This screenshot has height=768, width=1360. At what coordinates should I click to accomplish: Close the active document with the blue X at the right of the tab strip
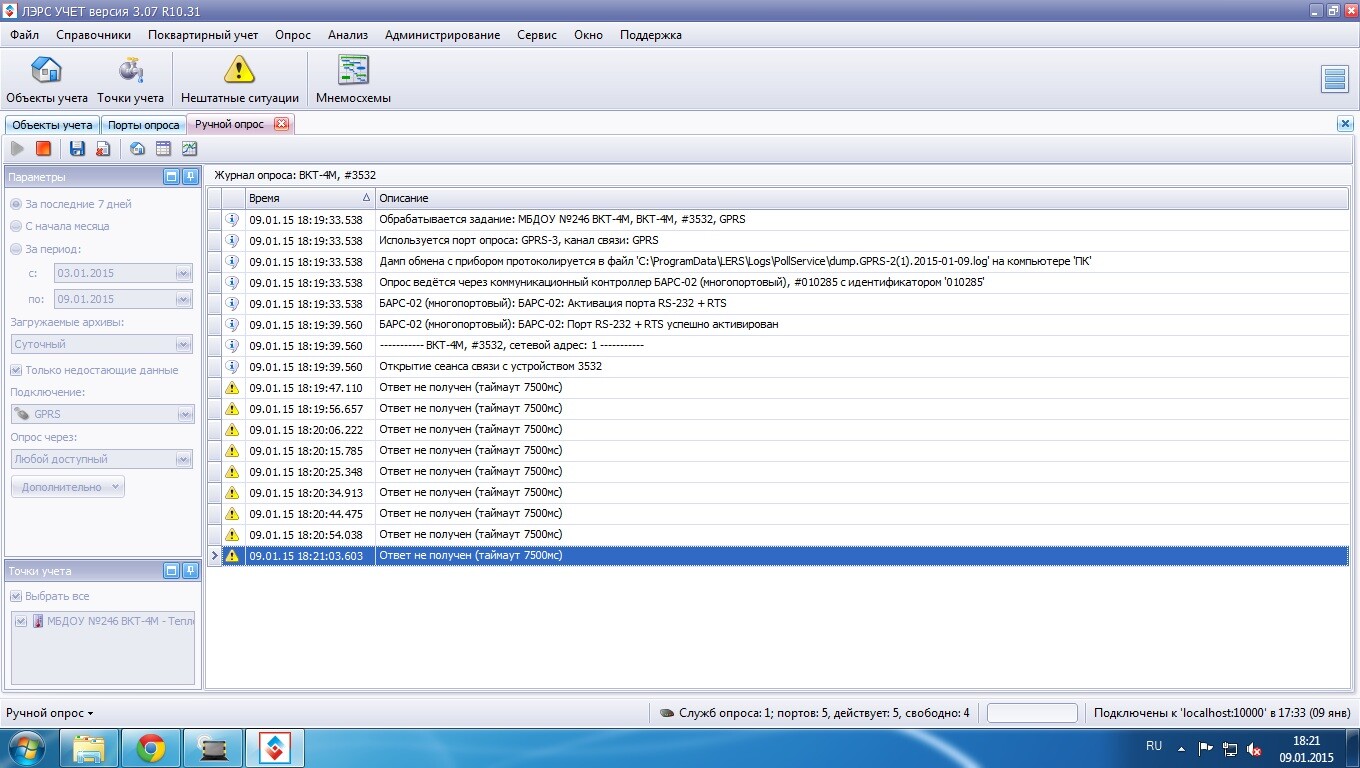(1345, 124)
